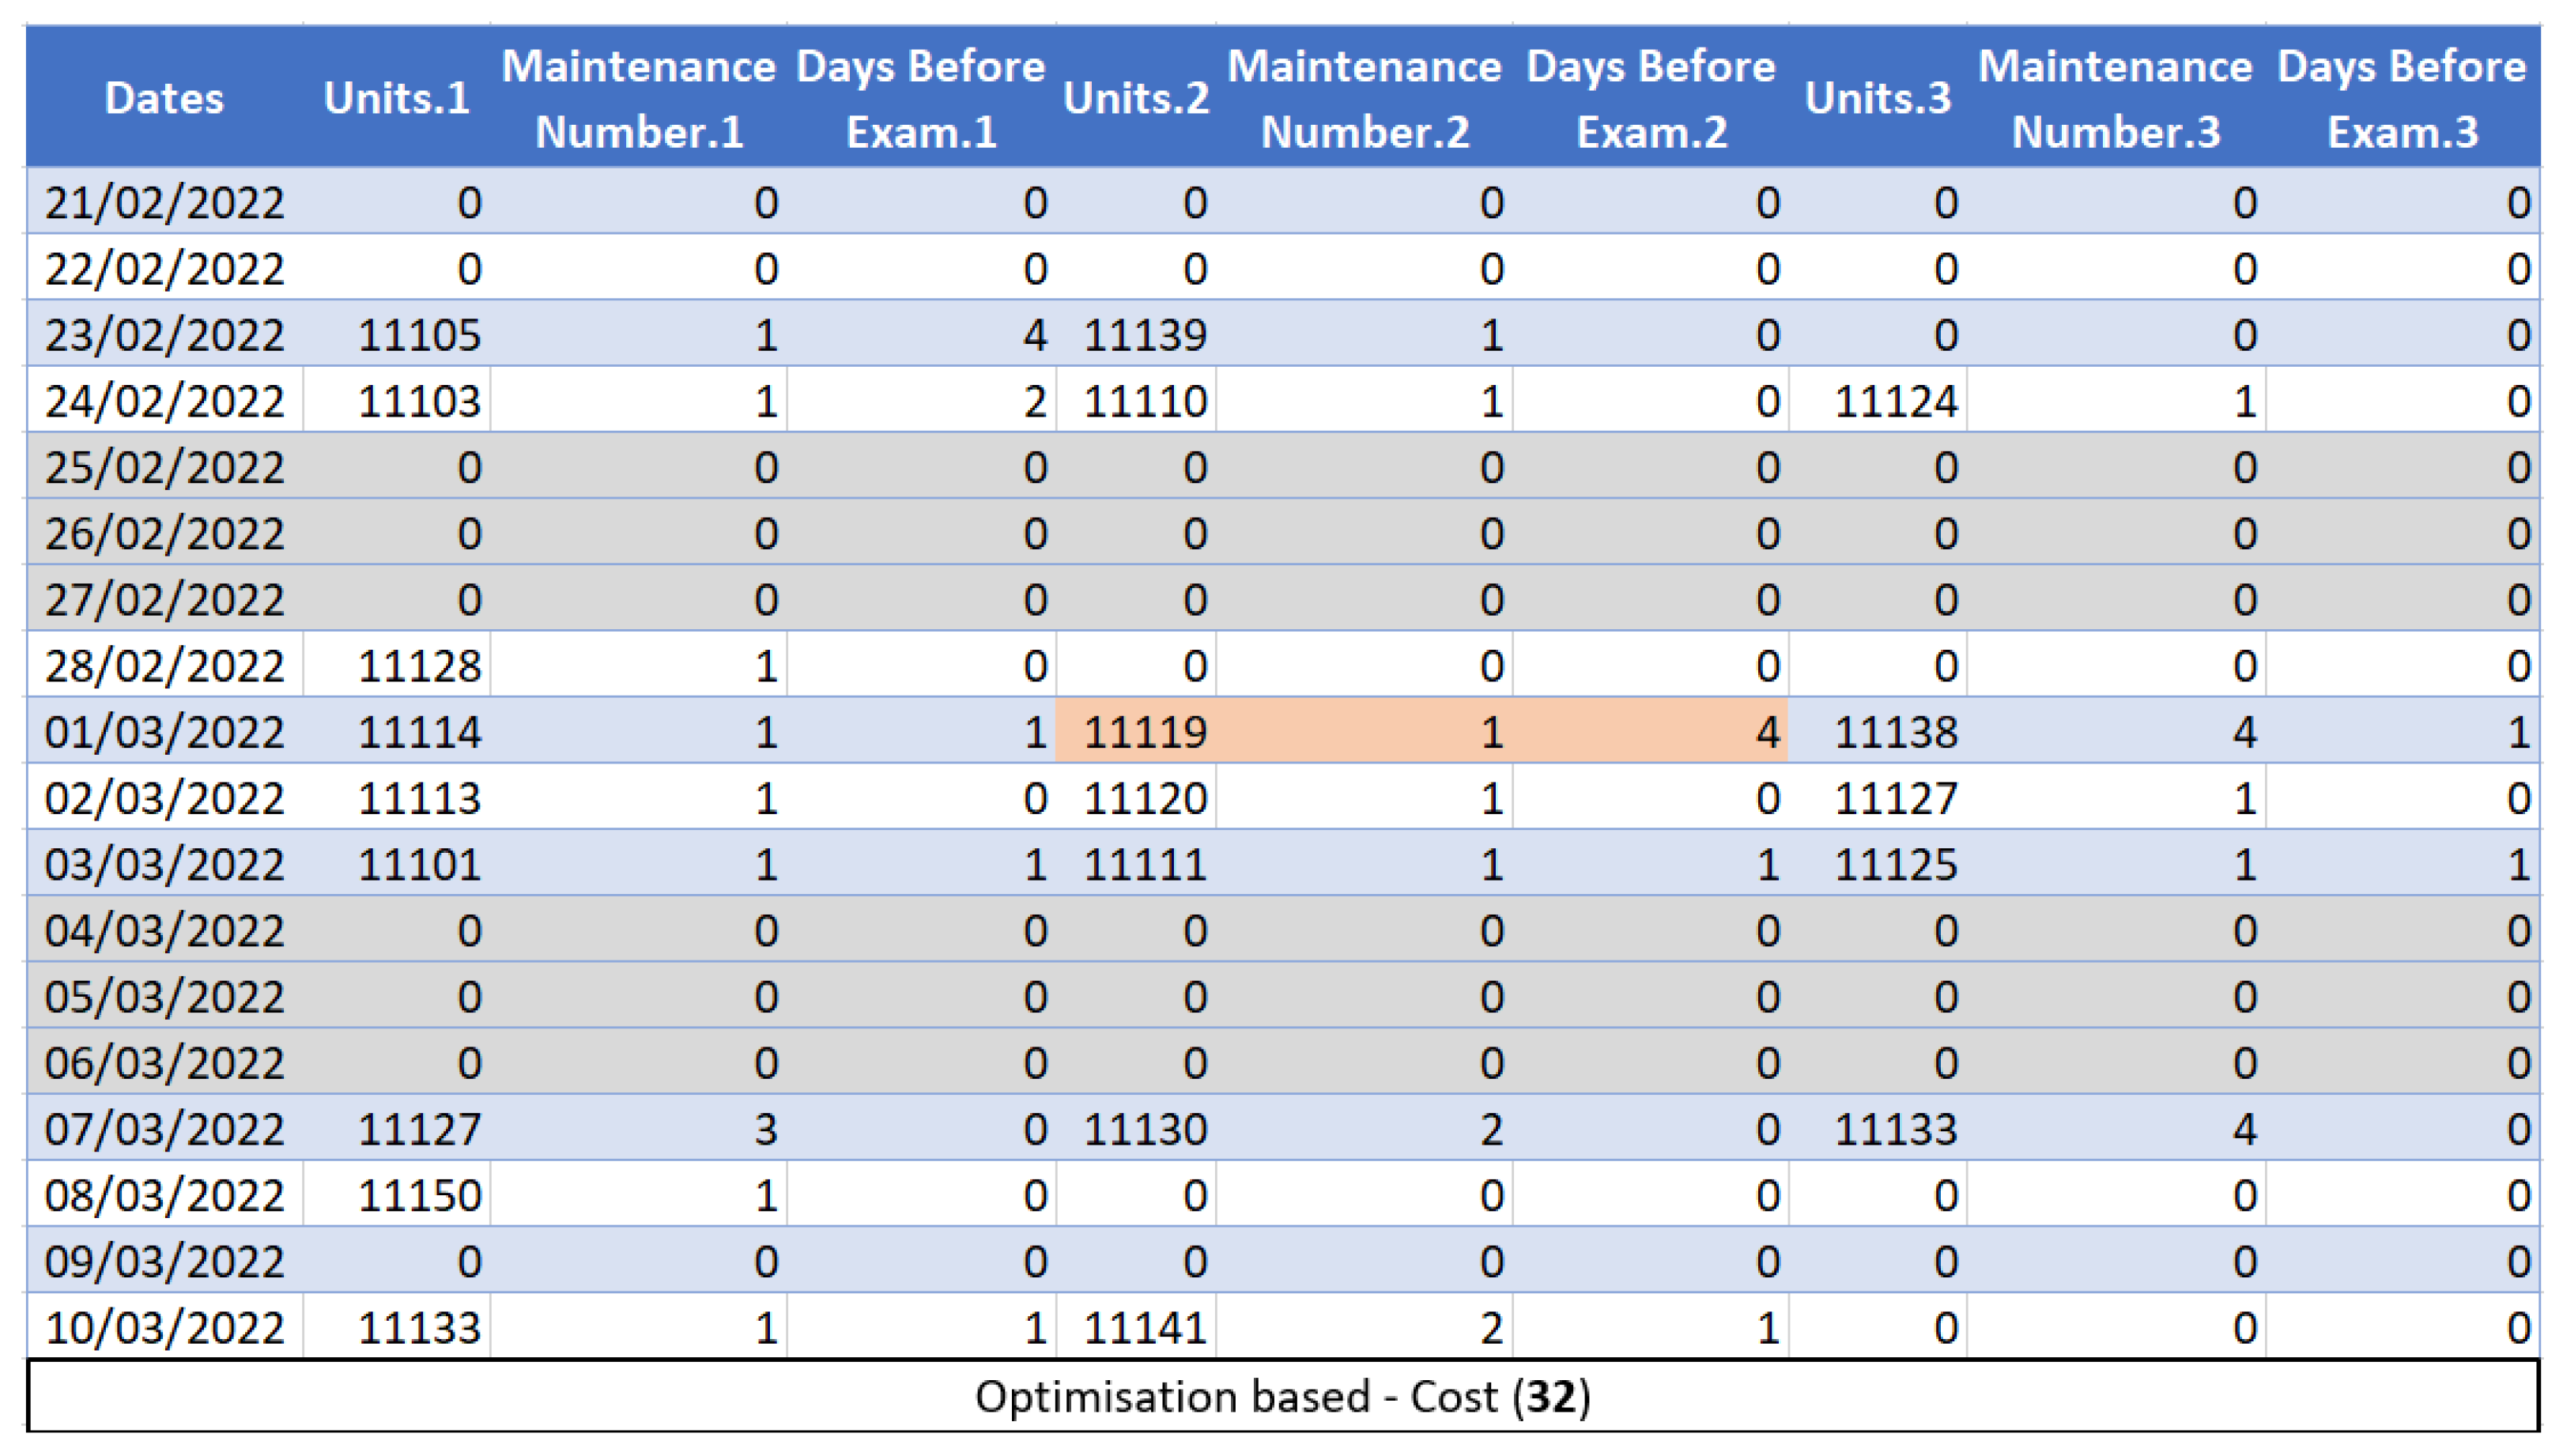Viewport: 2563px width, 1456px height.
Task: Click unit value 11101 in Units.1
Action: (419, 864)
